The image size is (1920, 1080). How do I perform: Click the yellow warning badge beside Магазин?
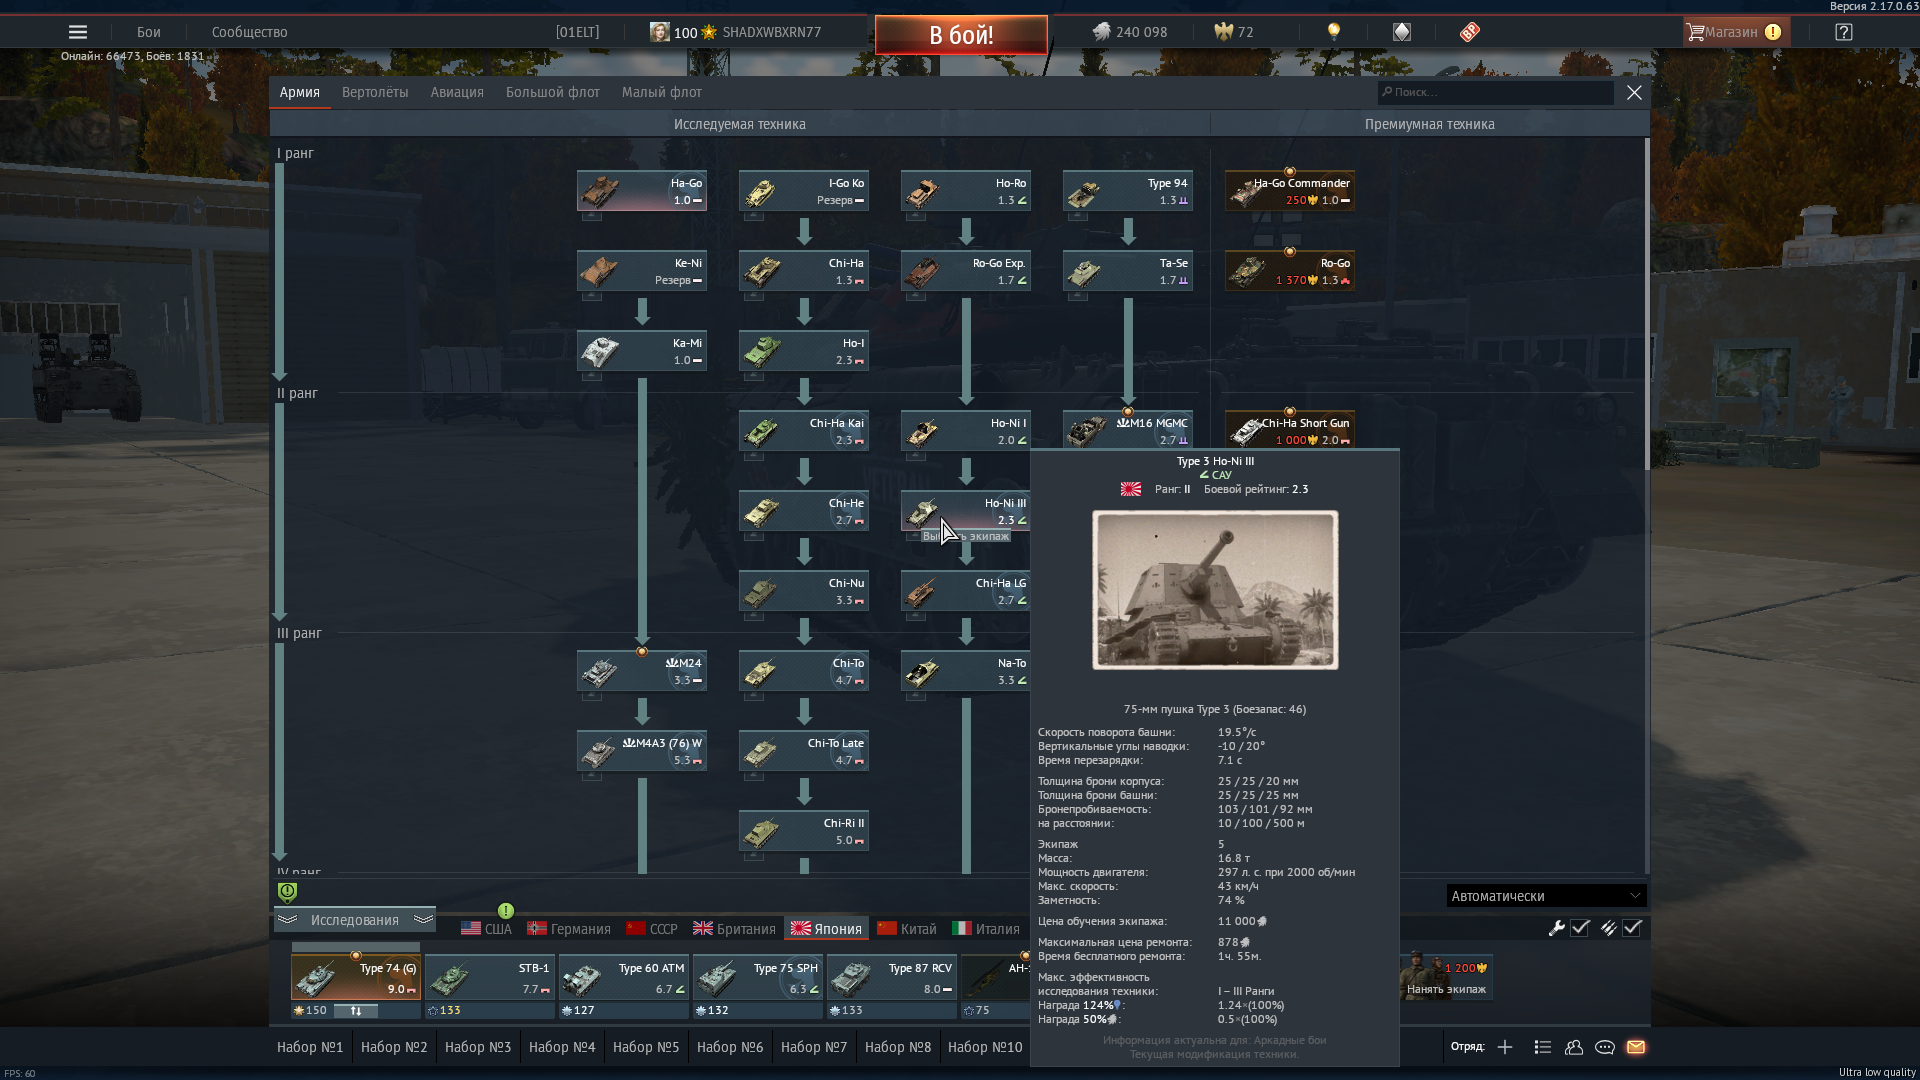[1773, 32]
